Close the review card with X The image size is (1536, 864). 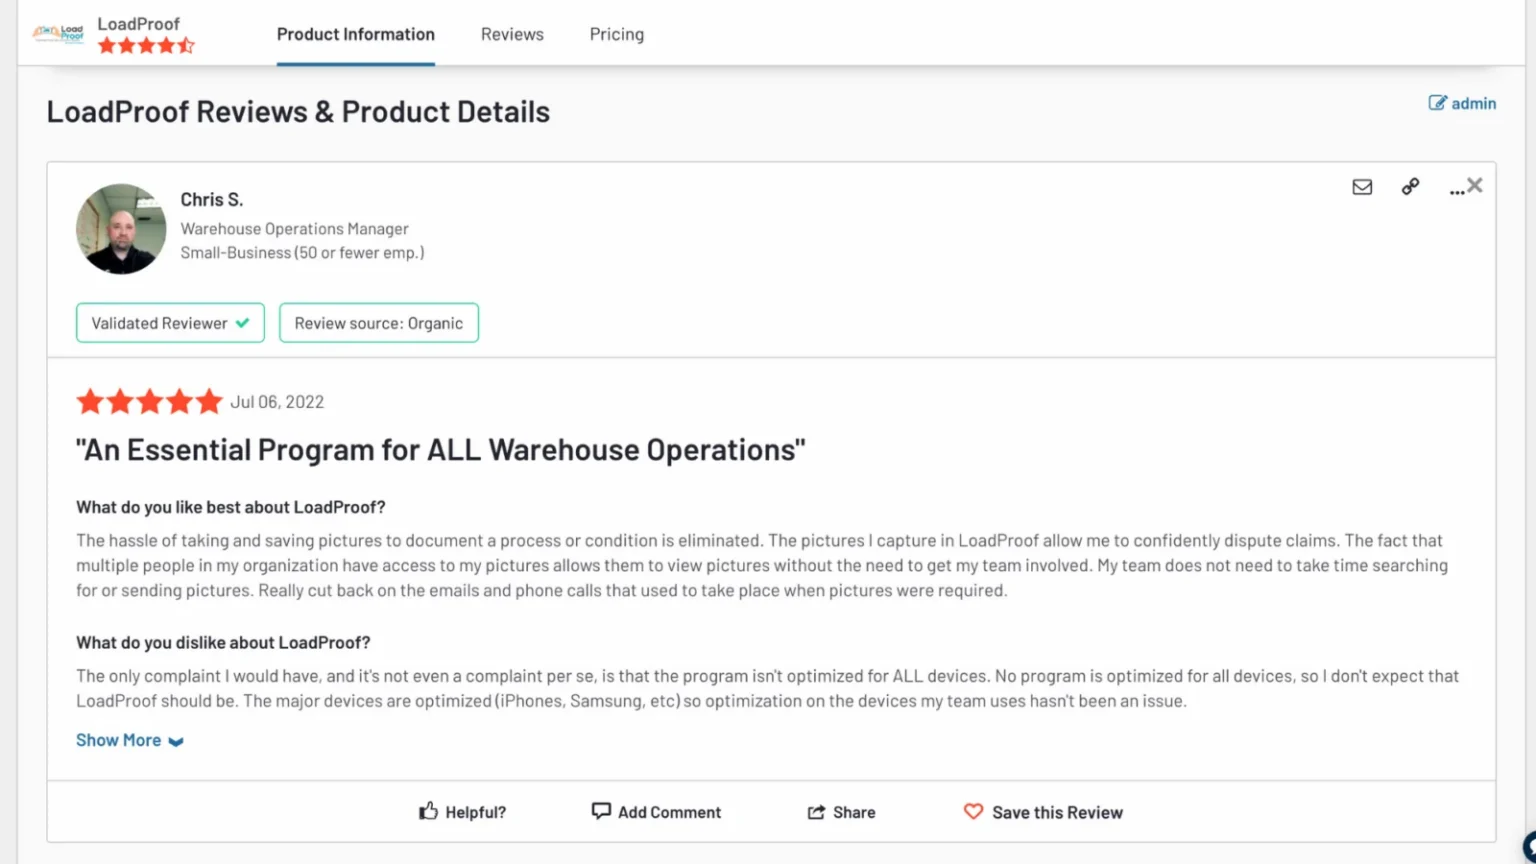[1475, 185]
